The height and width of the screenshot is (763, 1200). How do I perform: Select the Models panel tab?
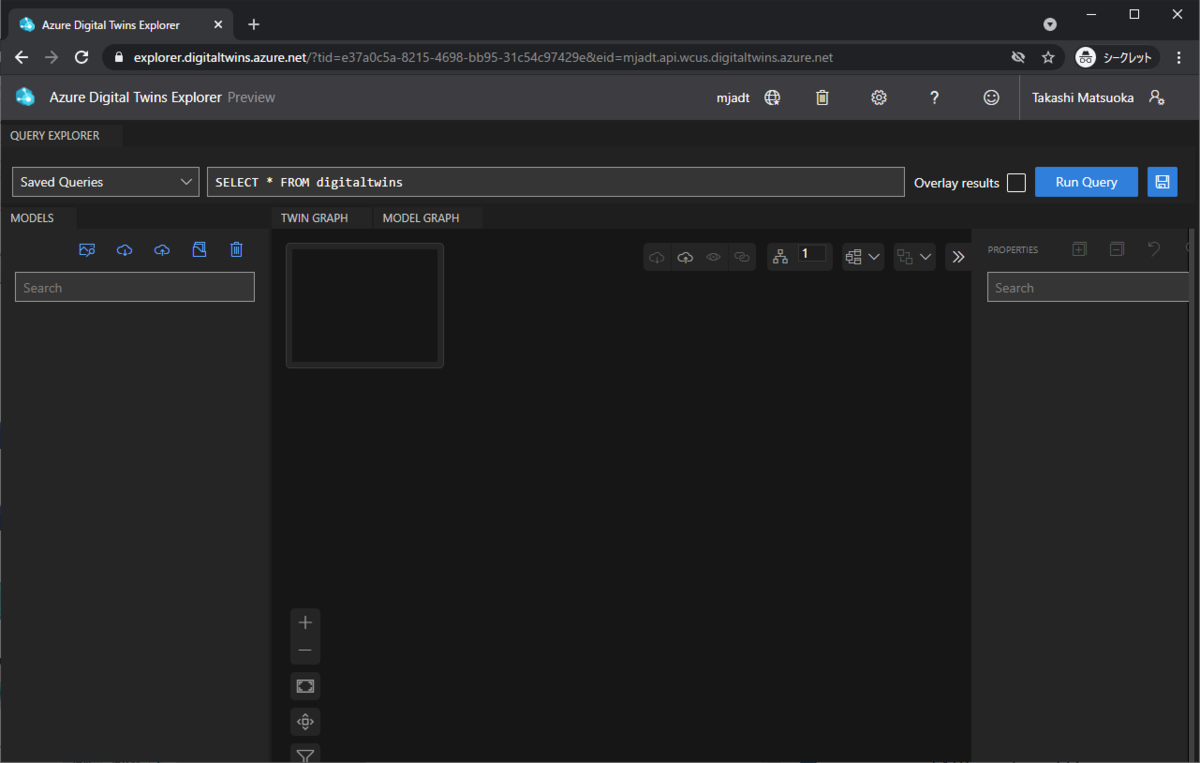pos(32,218)
